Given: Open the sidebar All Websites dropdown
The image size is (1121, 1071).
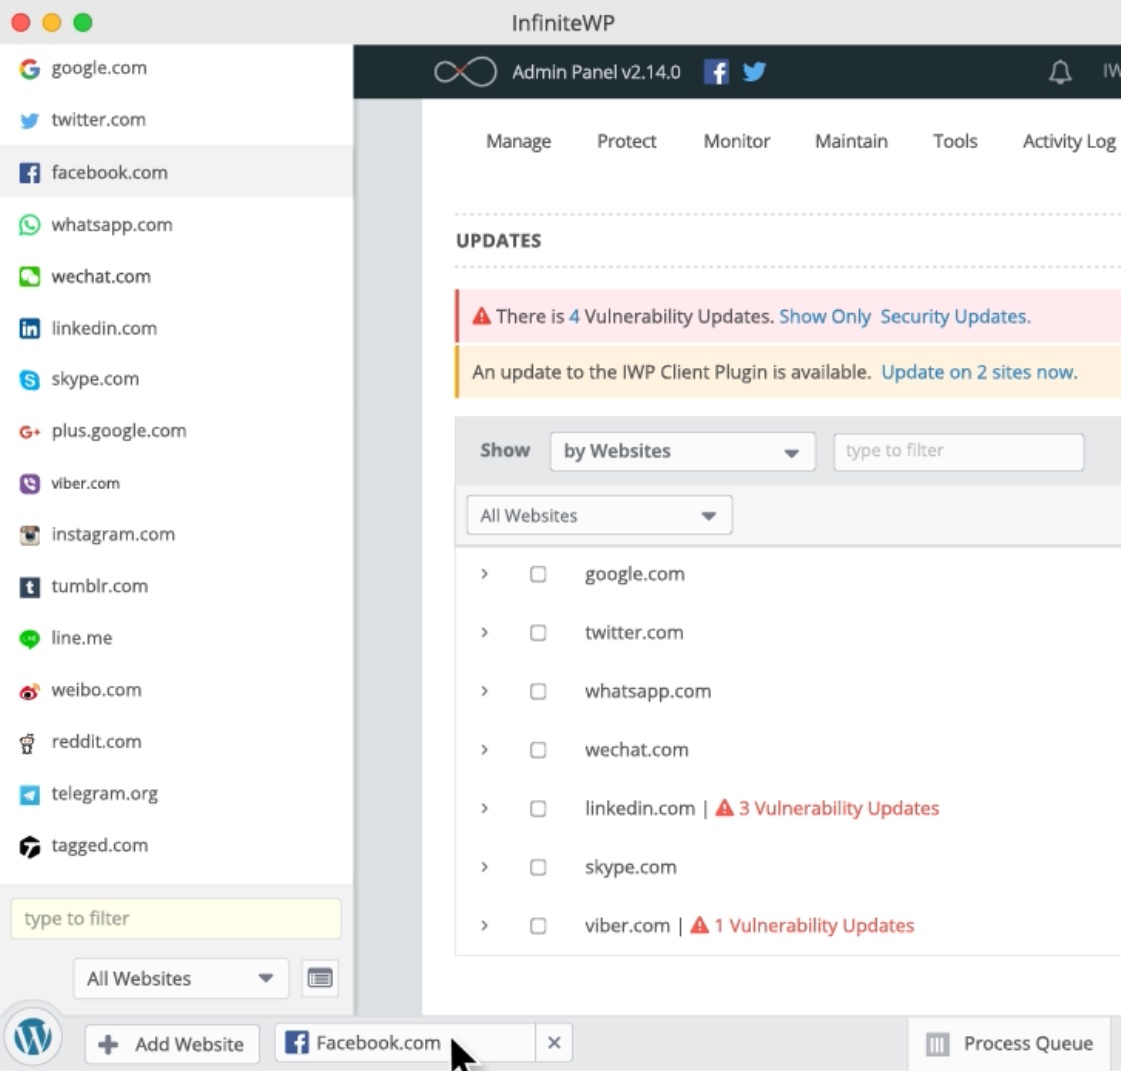Looking at the screenshot, I should (181, 978).
